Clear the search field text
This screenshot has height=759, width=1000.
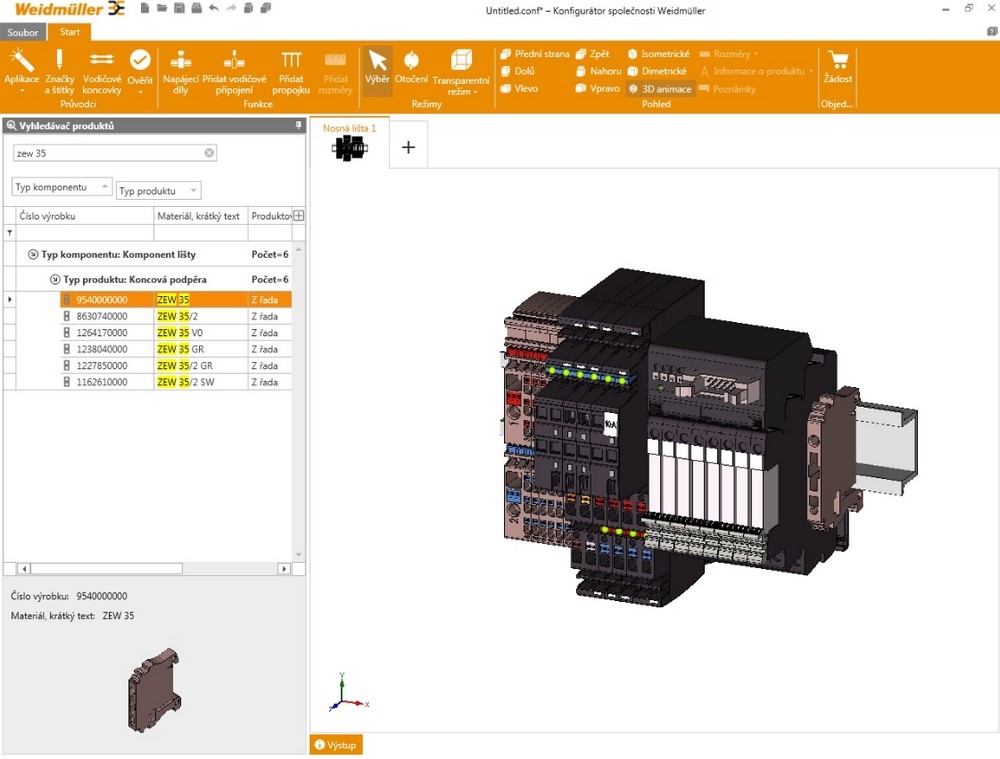pos(209,153)
